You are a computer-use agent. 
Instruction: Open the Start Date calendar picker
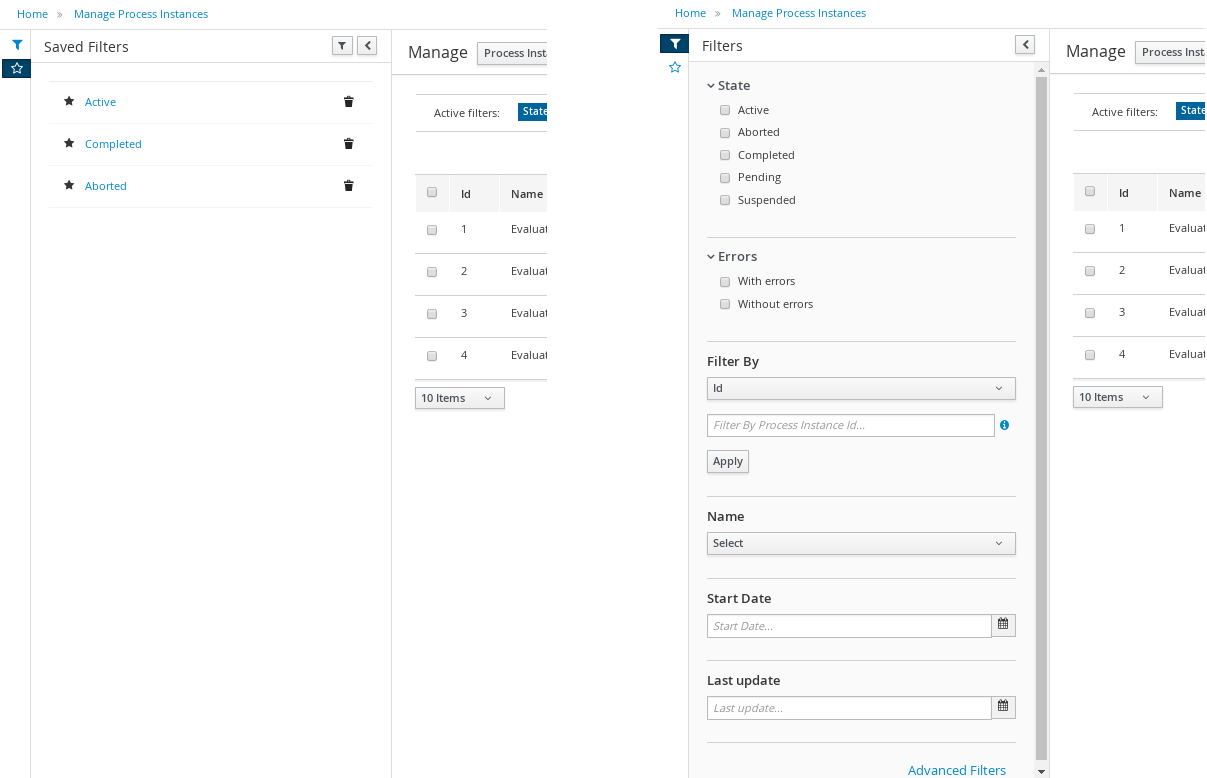pyautogui.click(x=1003, y=626)
